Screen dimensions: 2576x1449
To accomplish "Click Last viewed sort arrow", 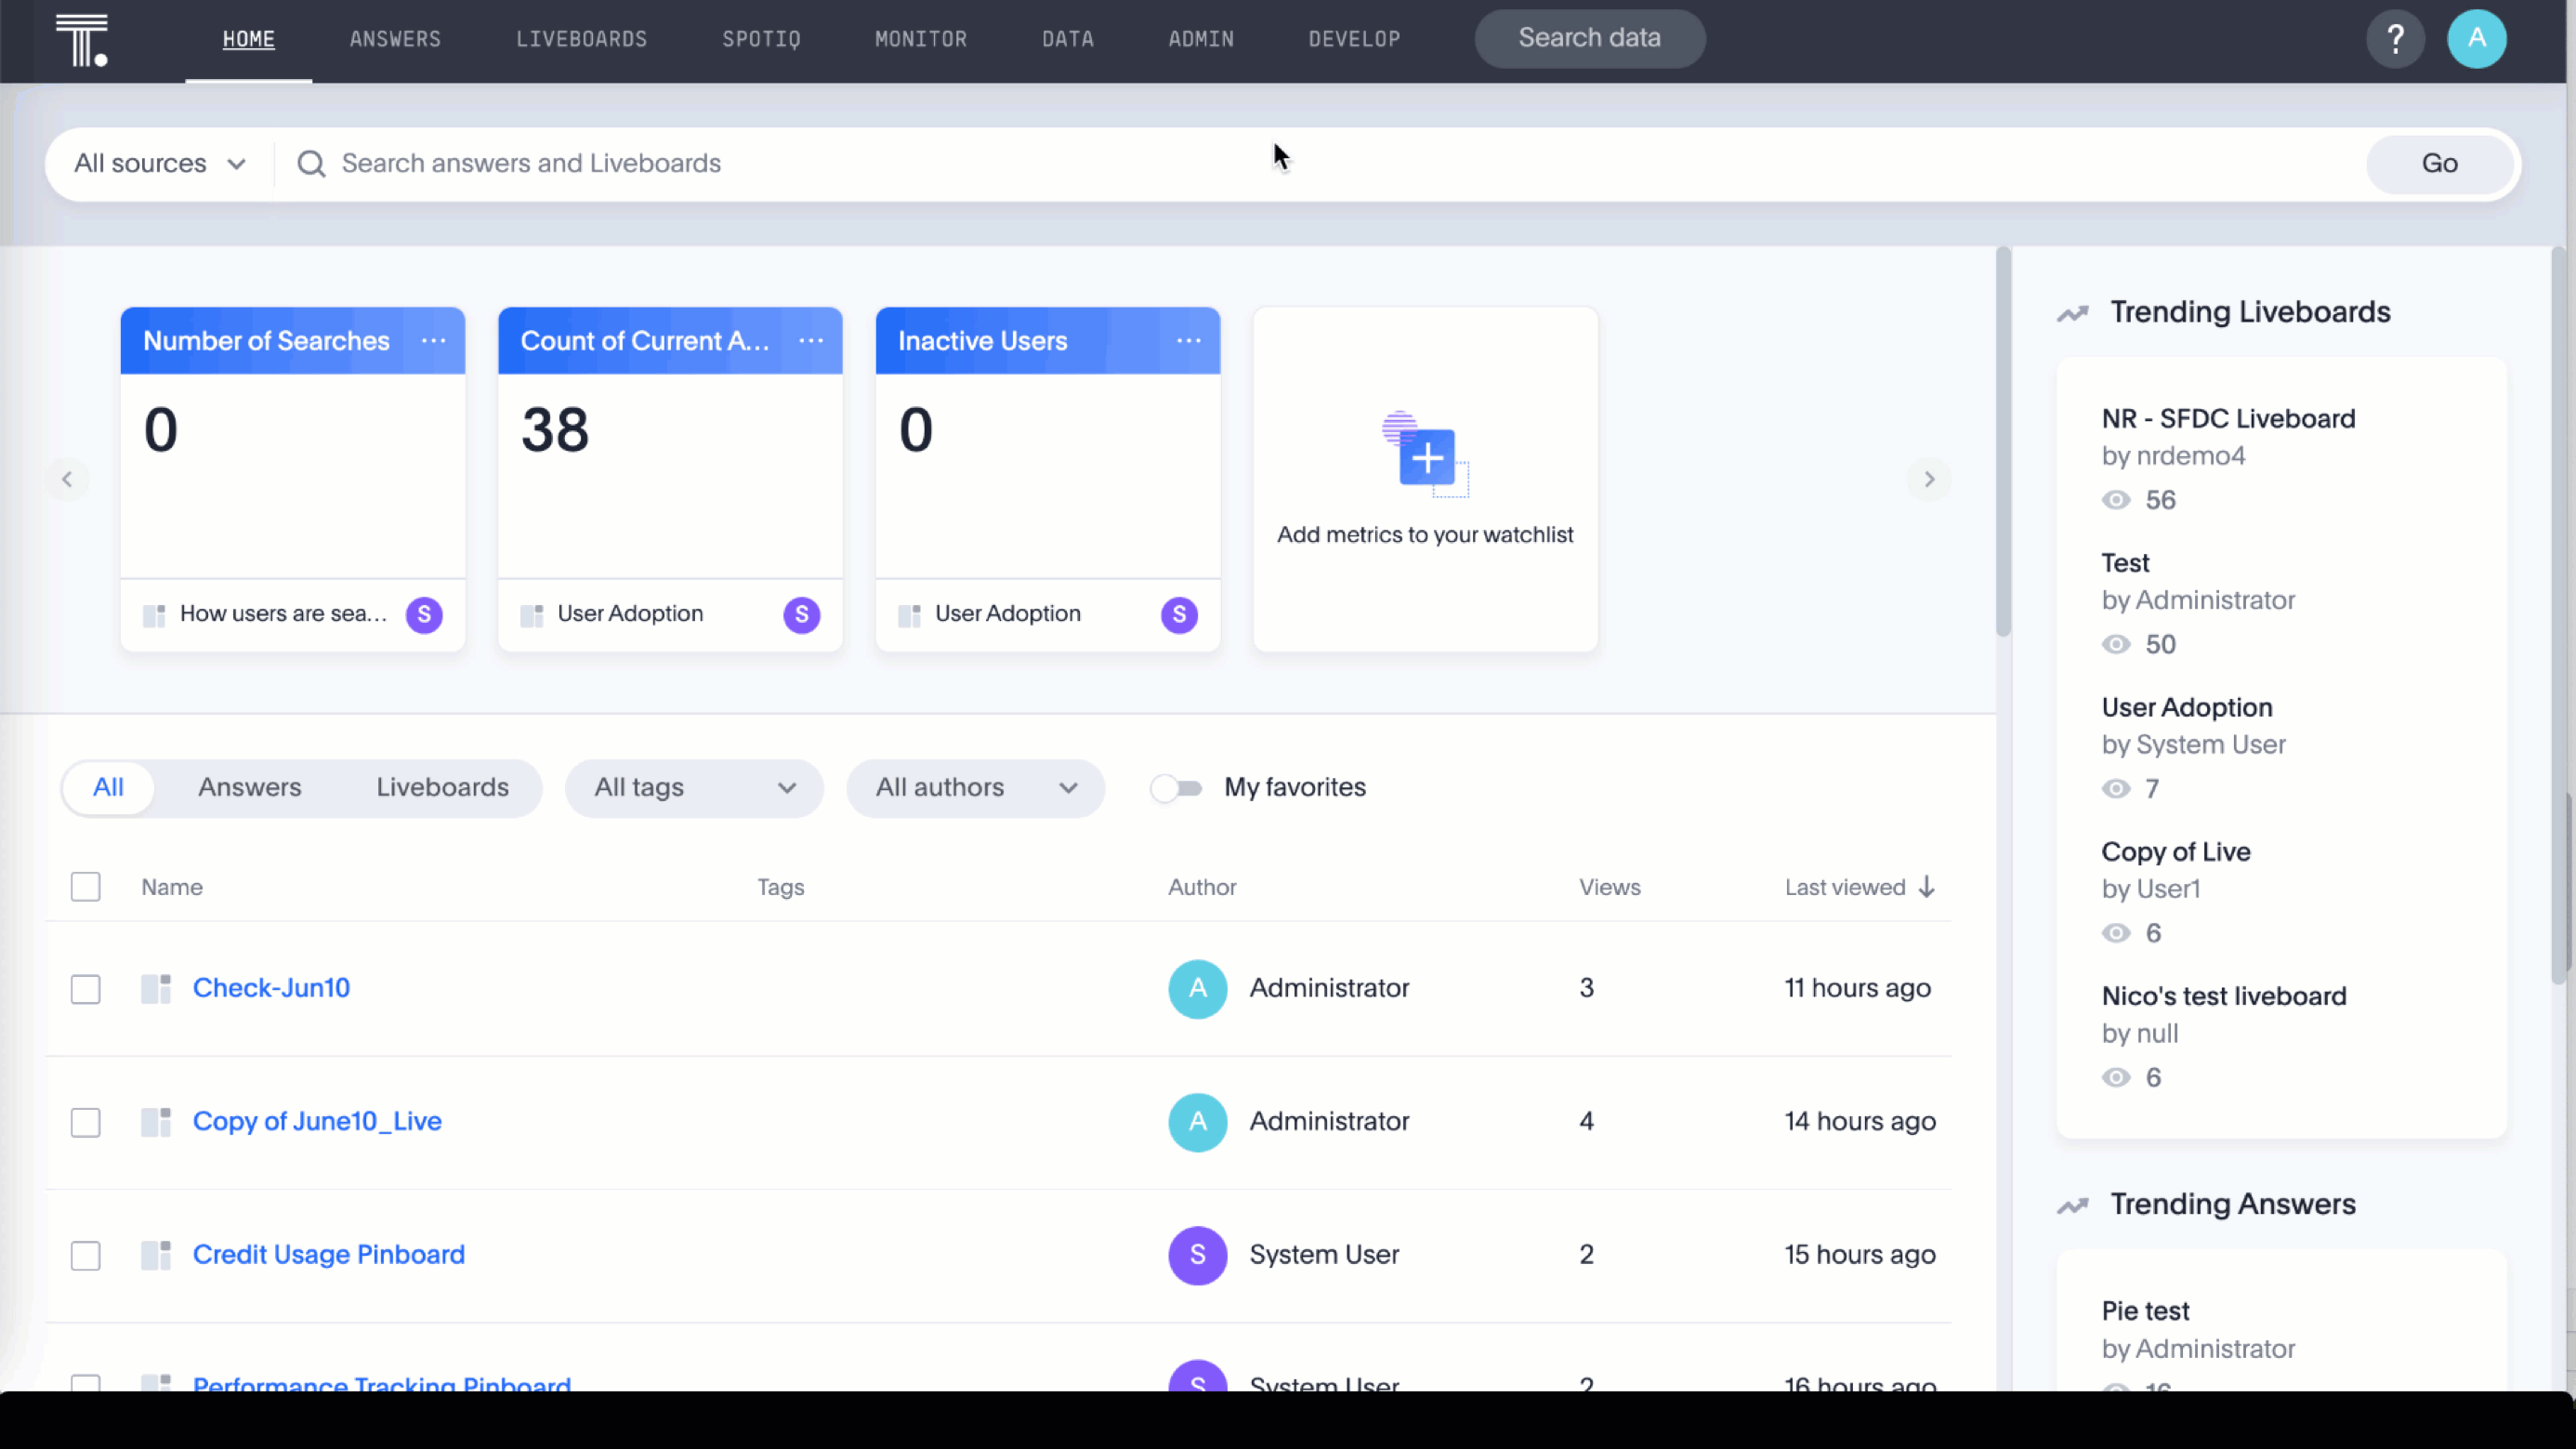I will (1927, 887).
